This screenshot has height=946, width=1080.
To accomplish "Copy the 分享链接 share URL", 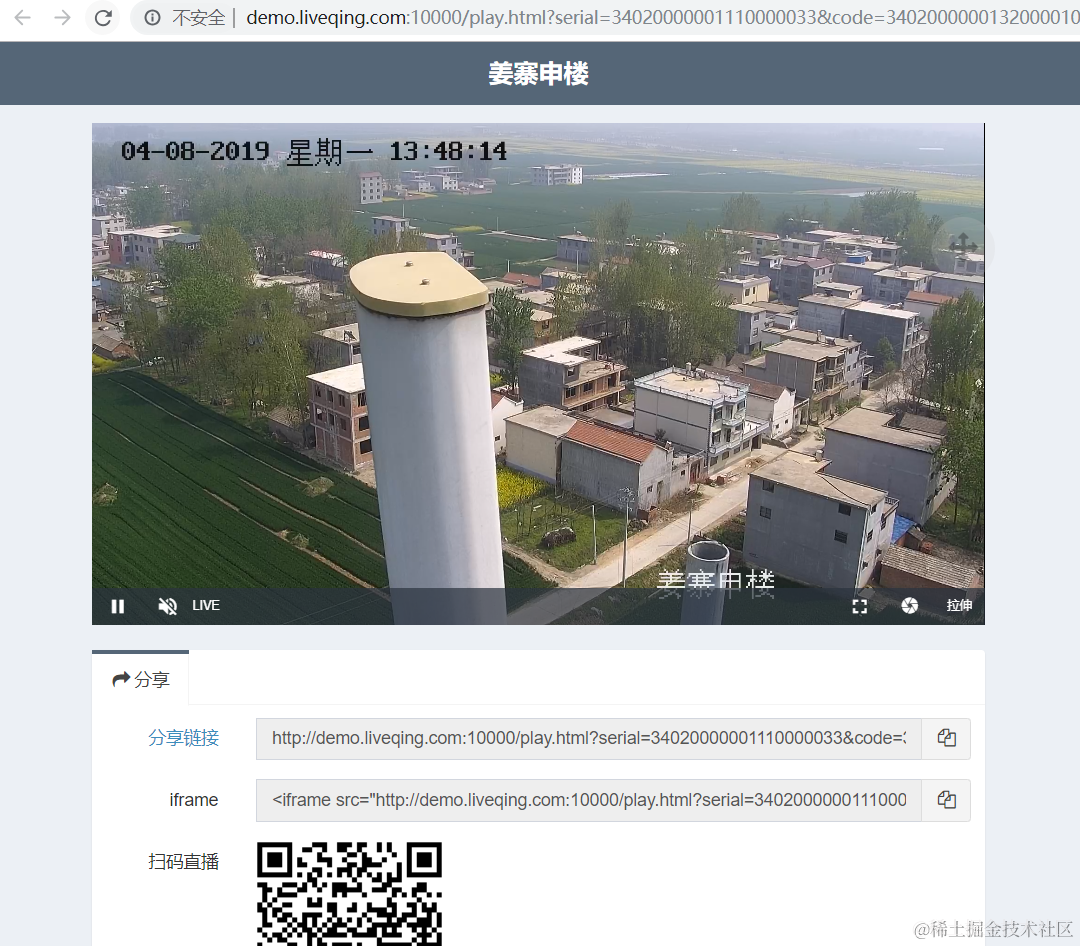I will point(946,739).
